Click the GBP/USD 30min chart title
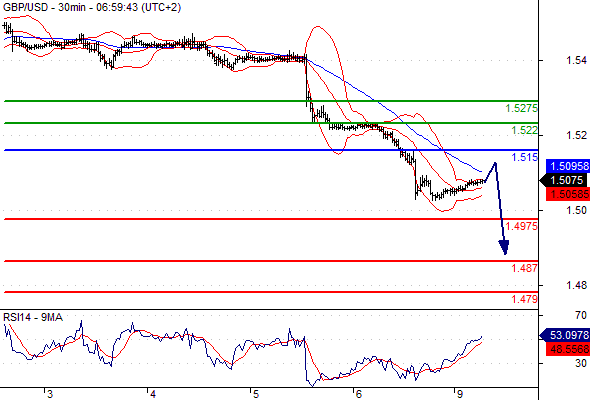 tap(92, 7)
